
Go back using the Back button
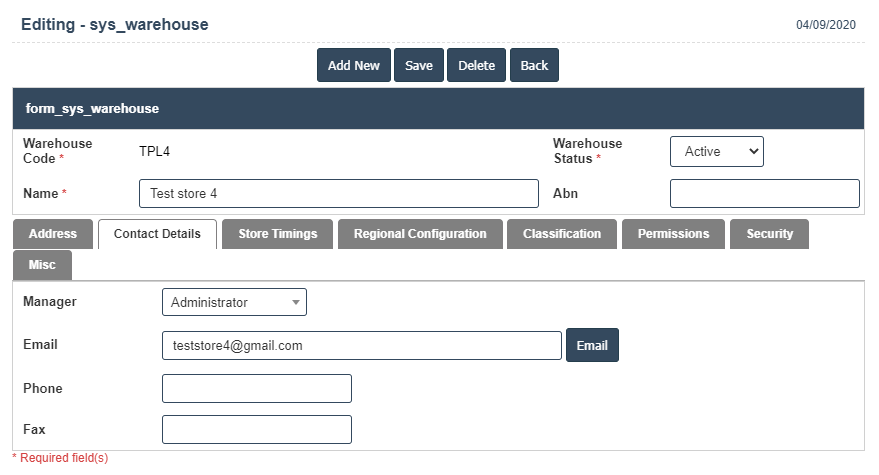click(x=534, y=65)
